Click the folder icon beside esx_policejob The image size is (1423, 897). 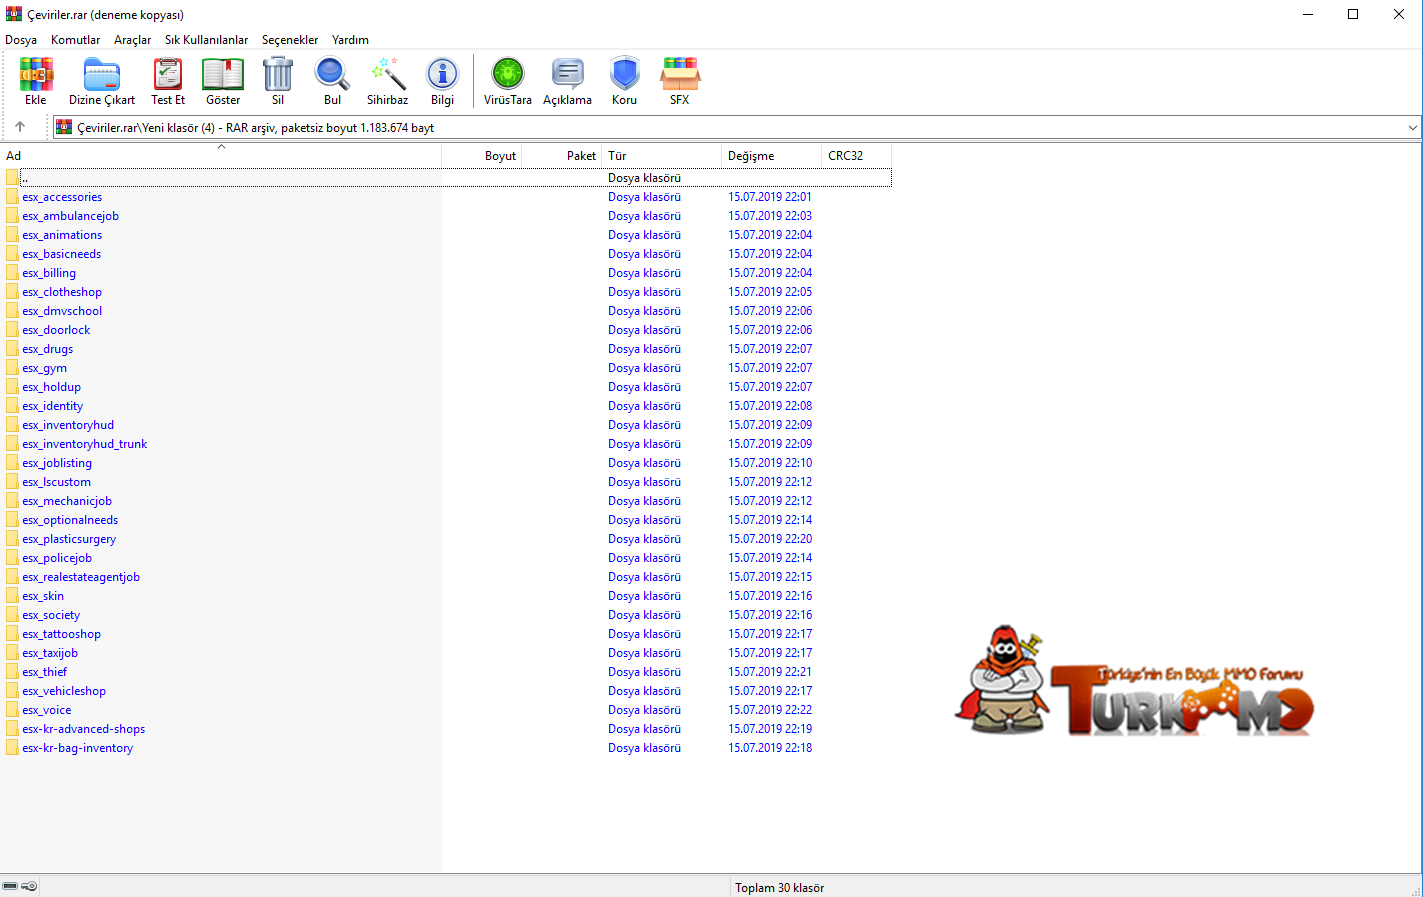click(12, 558)
